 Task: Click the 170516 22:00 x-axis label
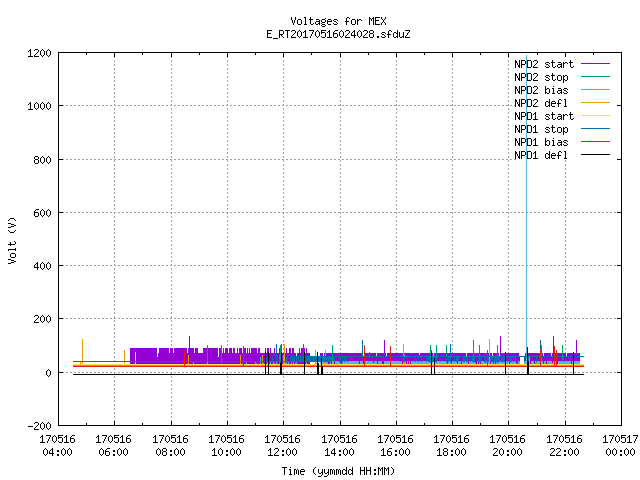coord(564,446)
